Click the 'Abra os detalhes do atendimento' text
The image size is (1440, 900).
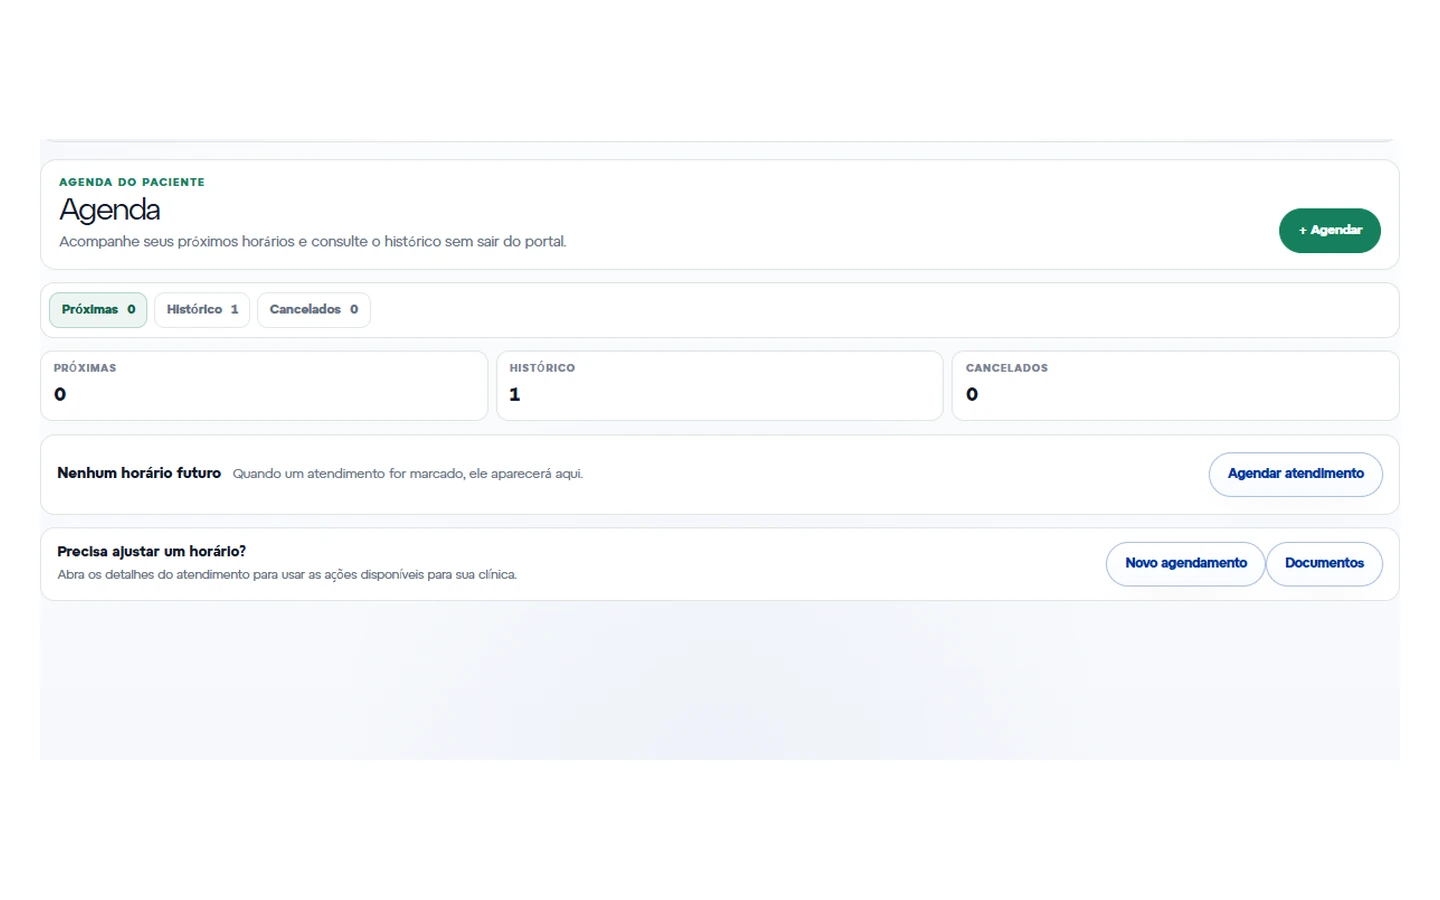click(287, 575)
